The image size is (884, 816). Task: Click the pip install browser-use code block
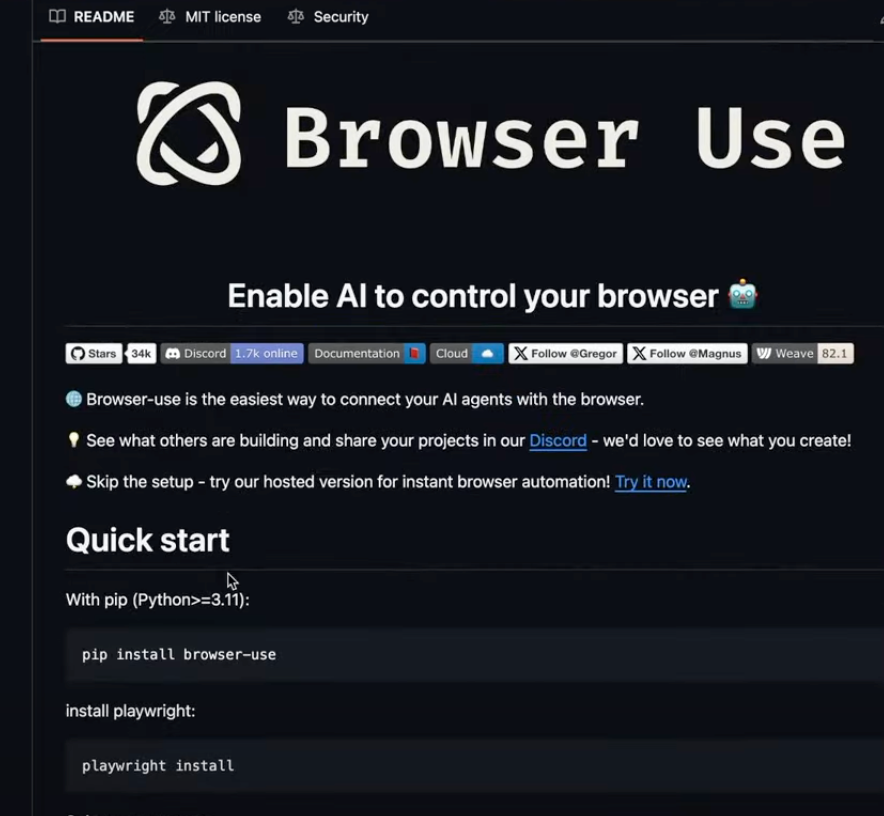[475, 655]
